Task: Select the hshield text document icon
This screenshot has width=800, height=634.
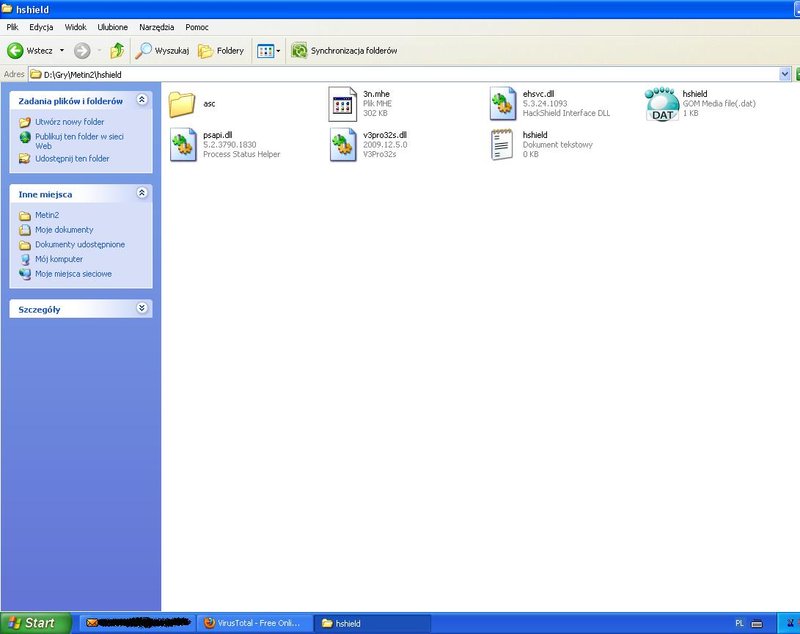Action: point(502,145)
